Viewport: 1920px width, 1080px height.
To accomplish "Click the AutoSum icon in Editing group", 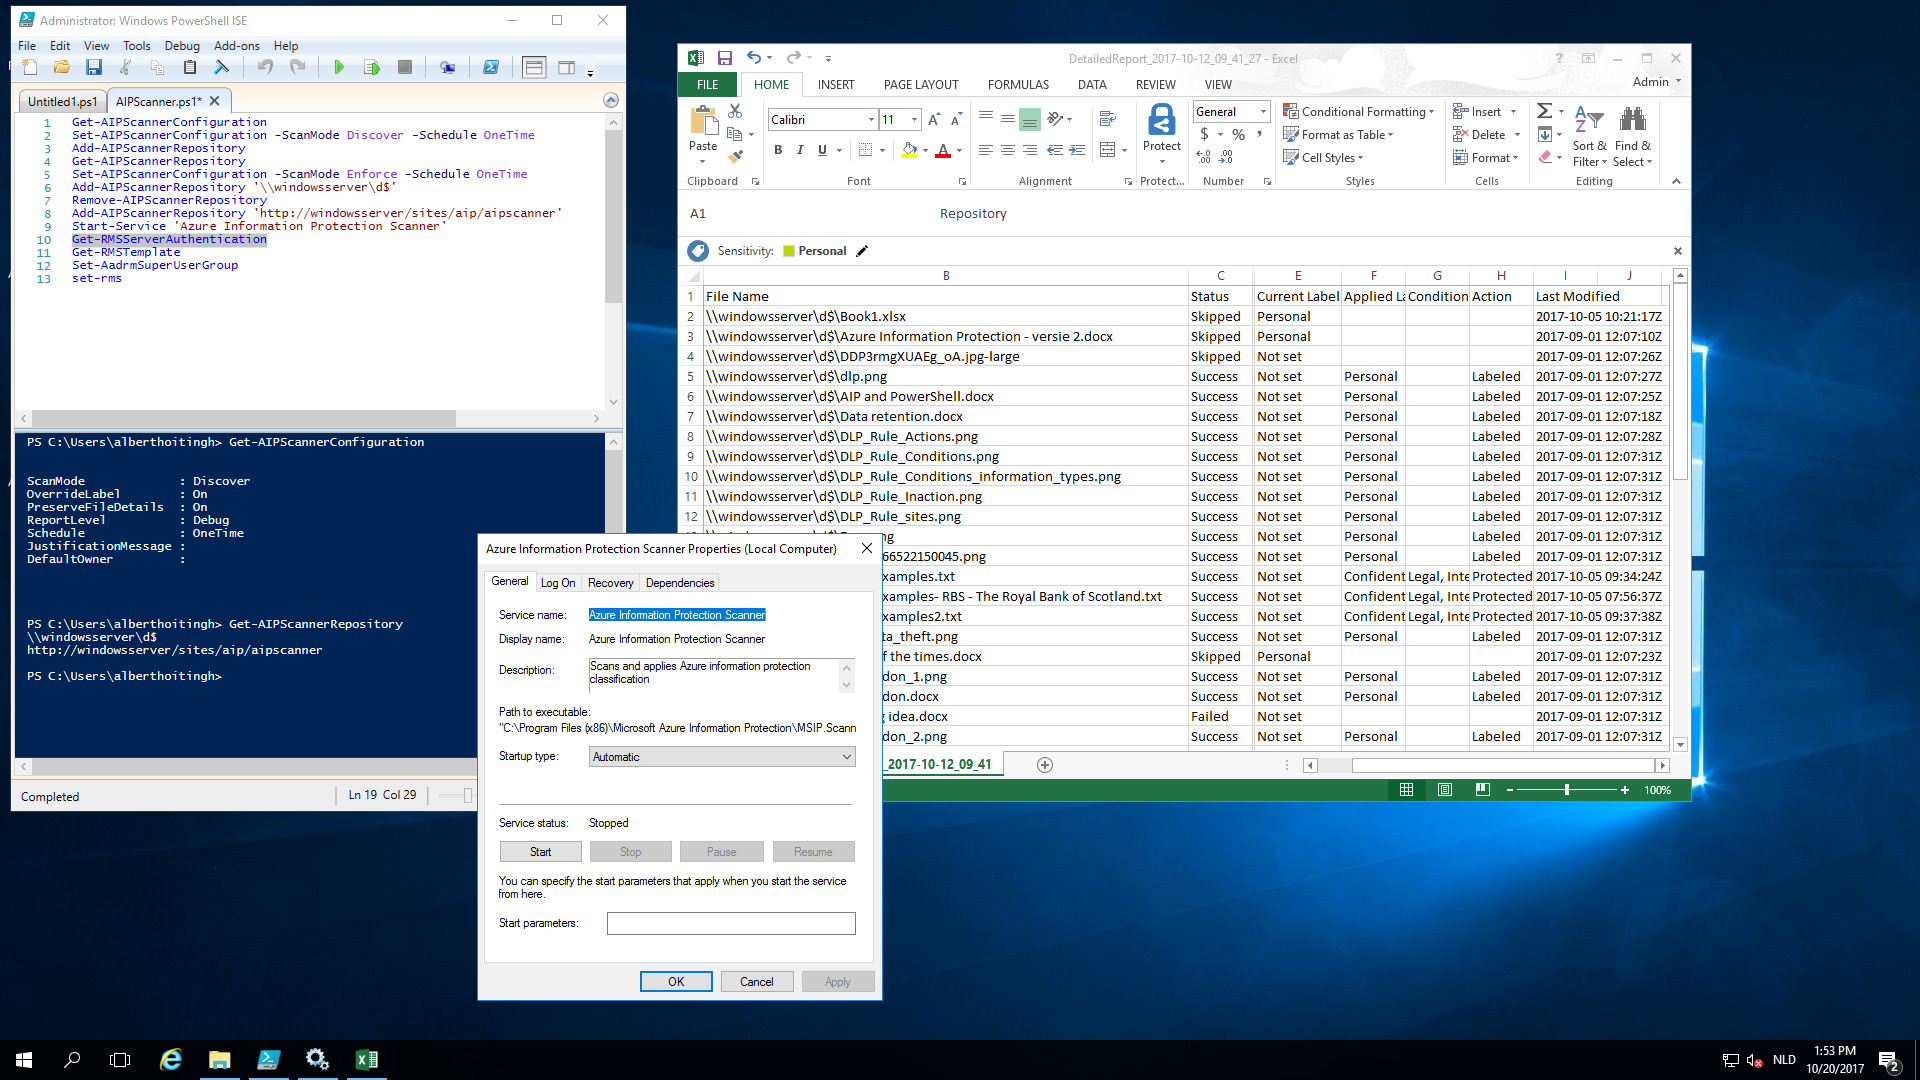I will coord(1545,110).
